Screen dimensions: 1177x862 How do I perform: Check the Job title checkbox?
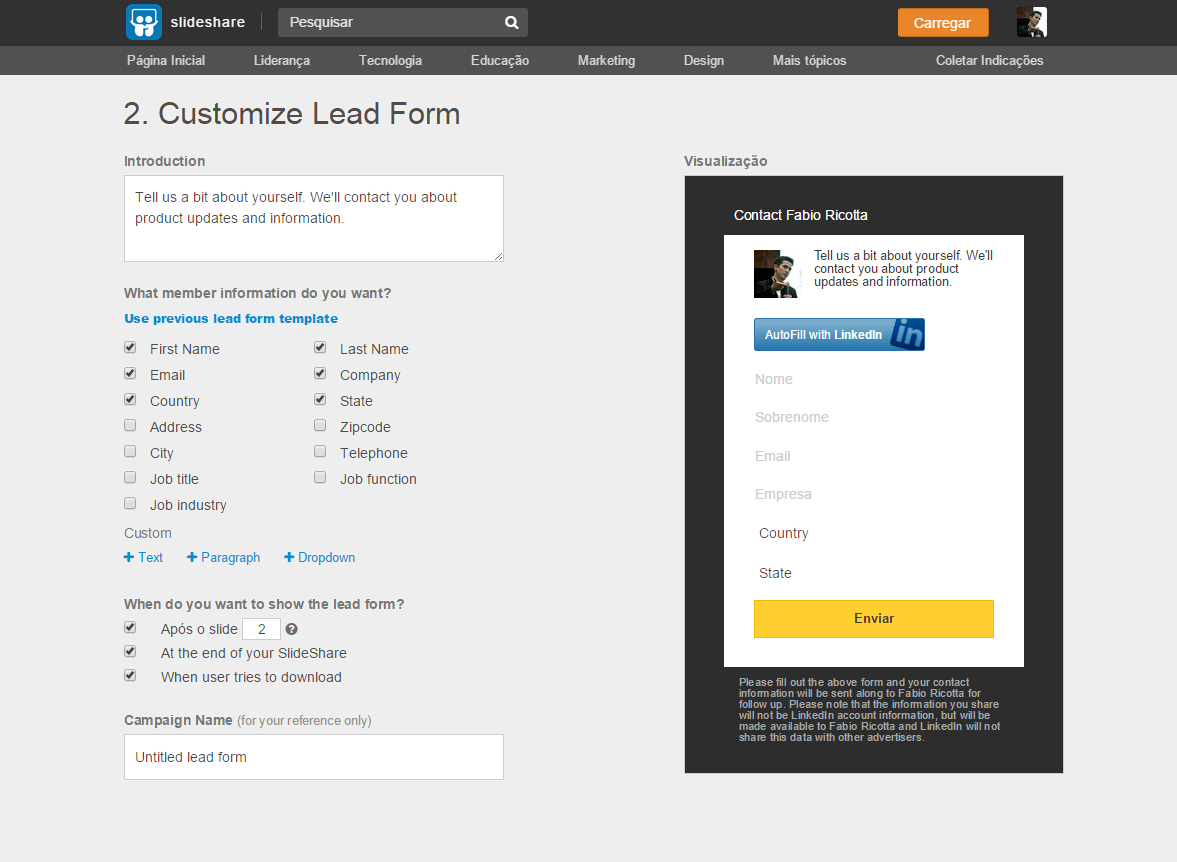(130, 478)
